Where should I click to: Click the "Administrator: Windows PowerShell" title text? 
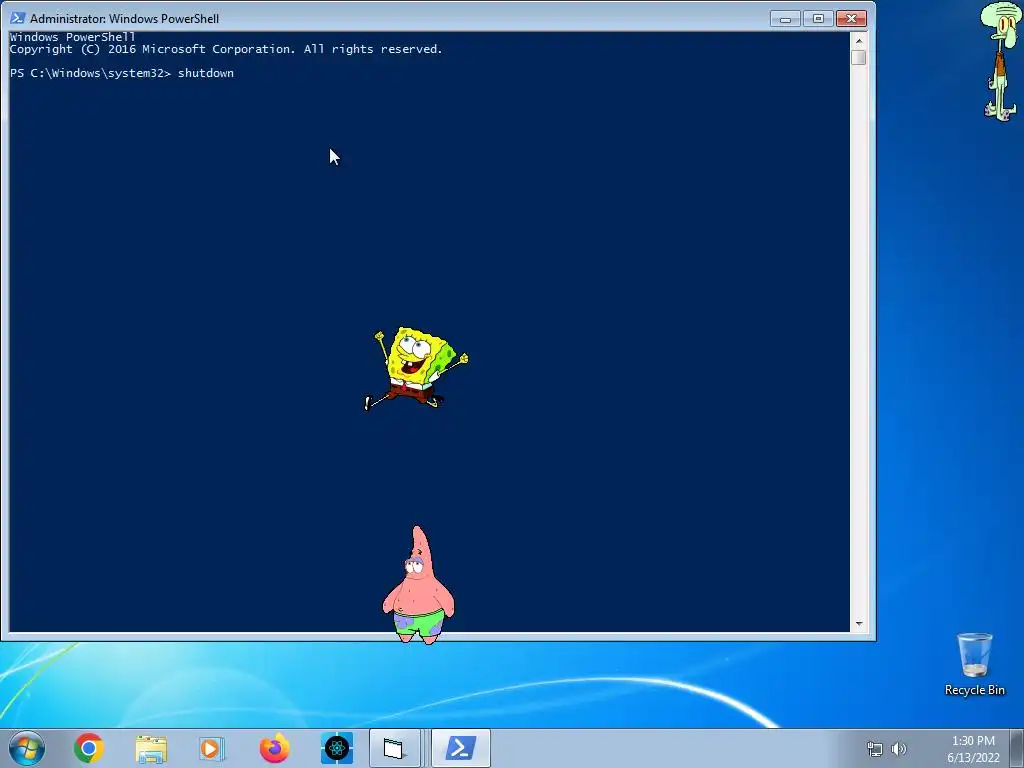(x=124, y=19)
